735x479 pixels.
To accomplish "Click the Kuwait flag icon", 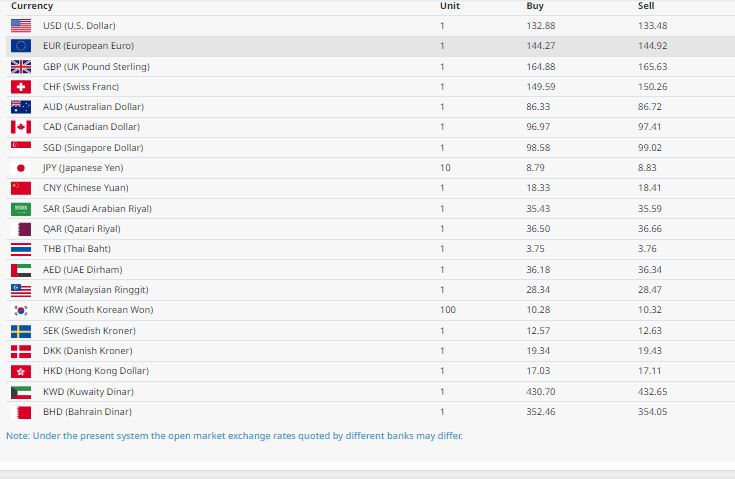I will (x=21, y=391).
